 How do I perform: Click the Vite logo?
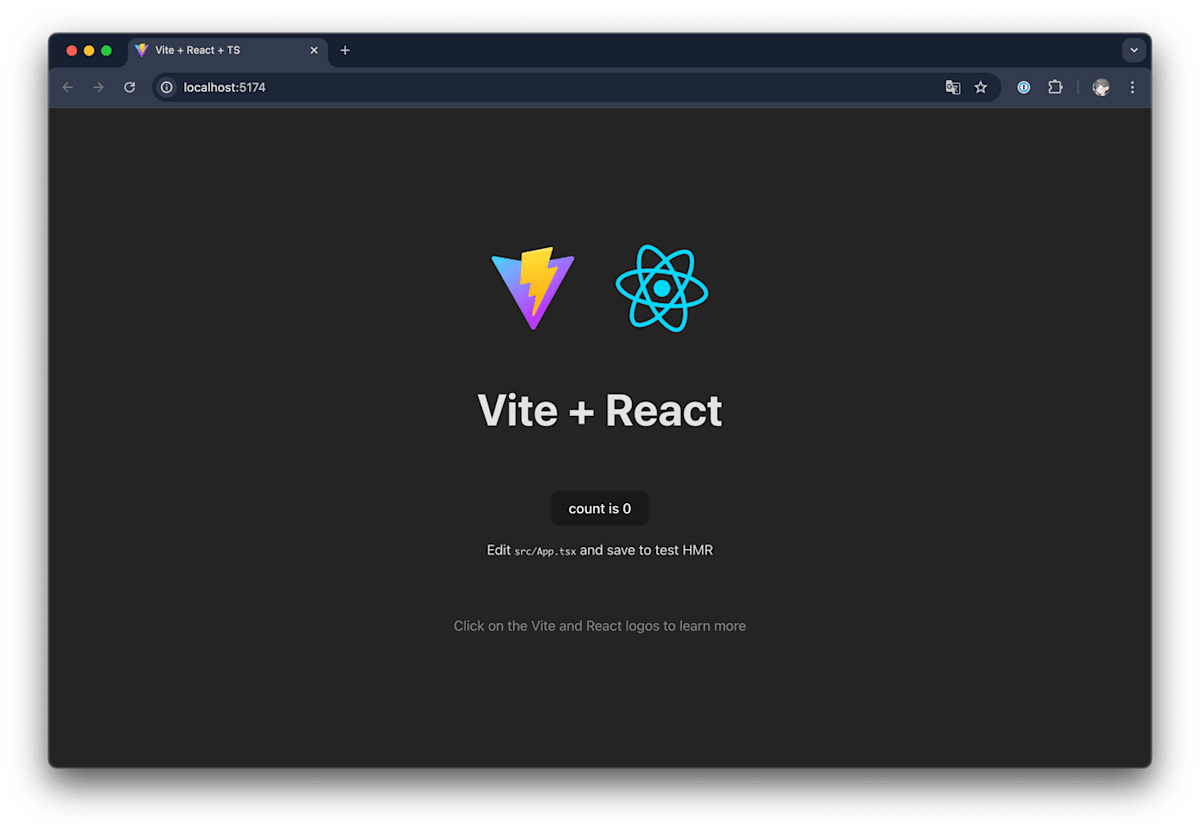coord(533,288)
